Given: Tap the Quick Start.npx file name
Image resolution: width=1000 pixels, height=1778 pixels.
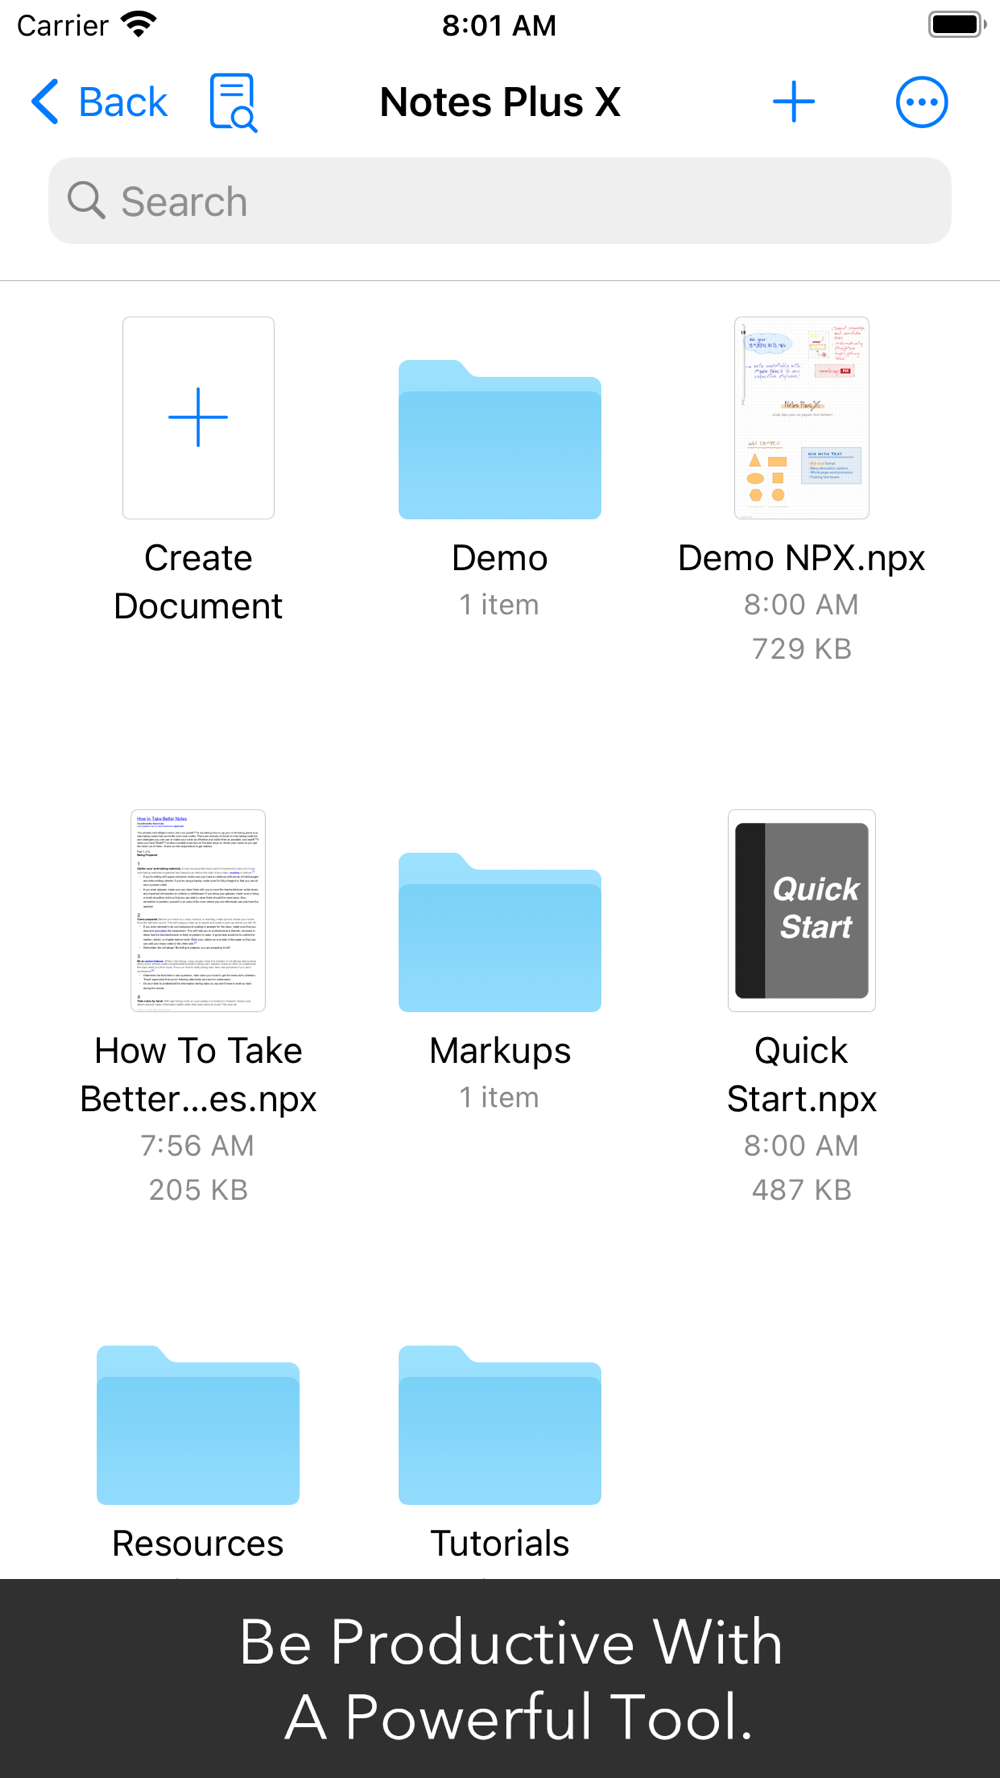Looking at the screenshot, I should click(802, 1075).
